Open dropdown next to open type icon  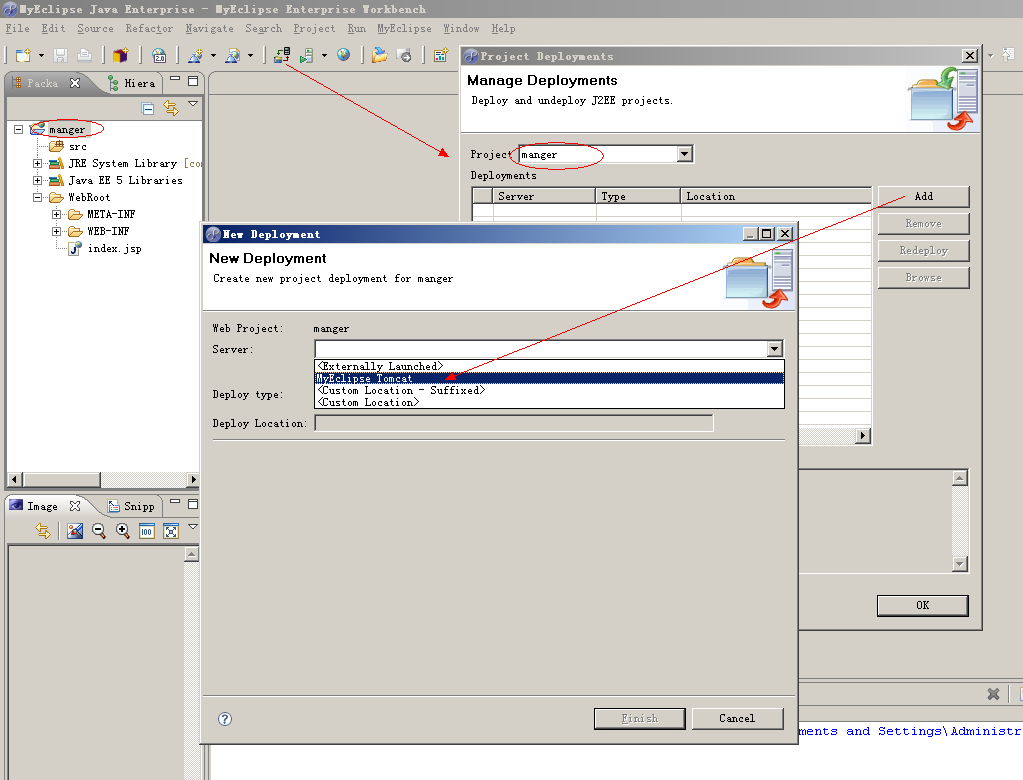(251, 55)
